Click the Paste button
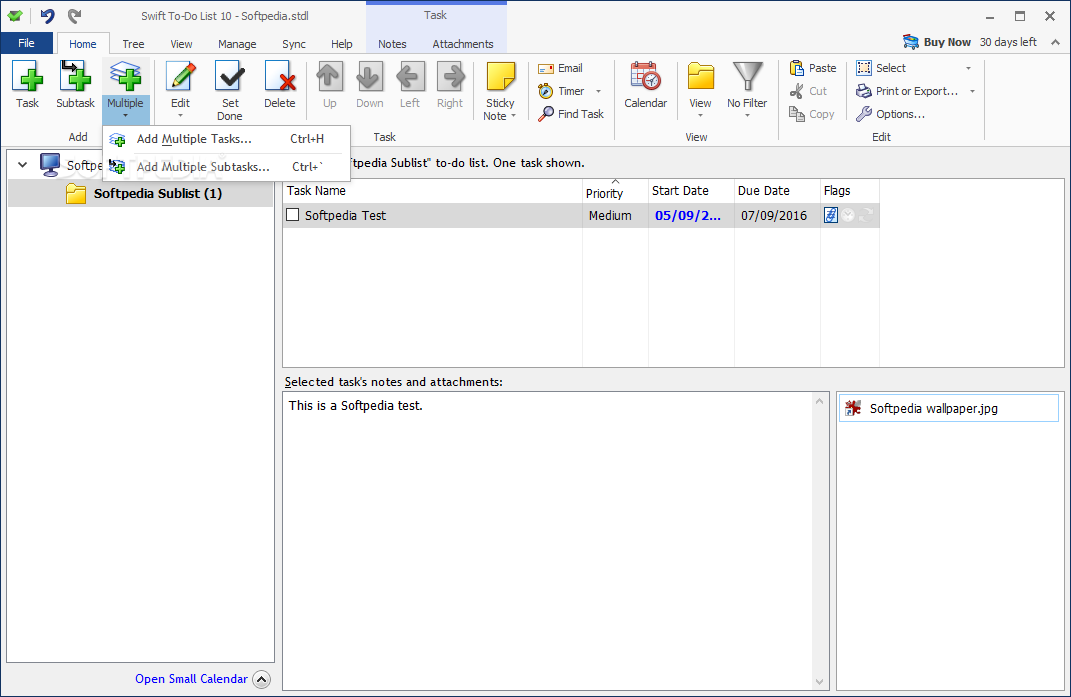This screenshot has width=1071, height=697. click(813, 68)
